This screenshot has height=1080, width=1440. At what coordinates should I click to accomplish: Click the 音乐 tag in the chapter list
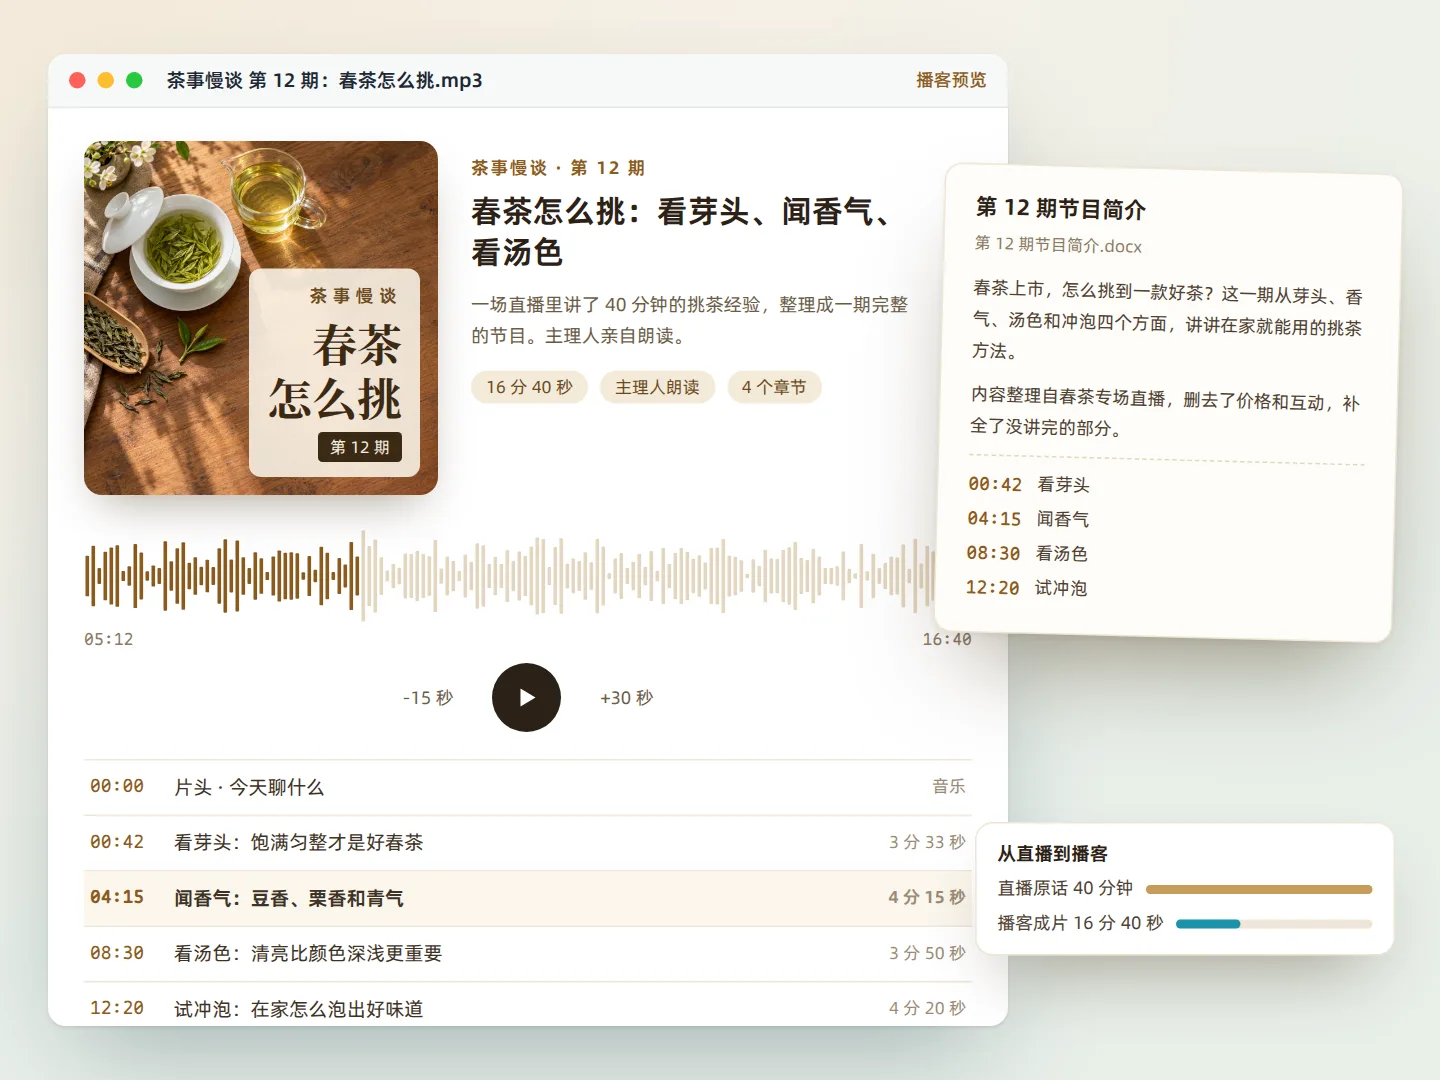coord(949,787)
